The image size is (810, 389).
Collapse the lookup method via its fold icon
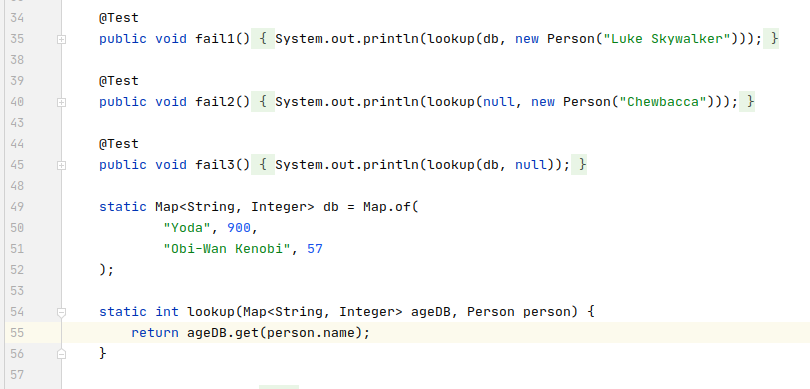(x=61, y=312)
